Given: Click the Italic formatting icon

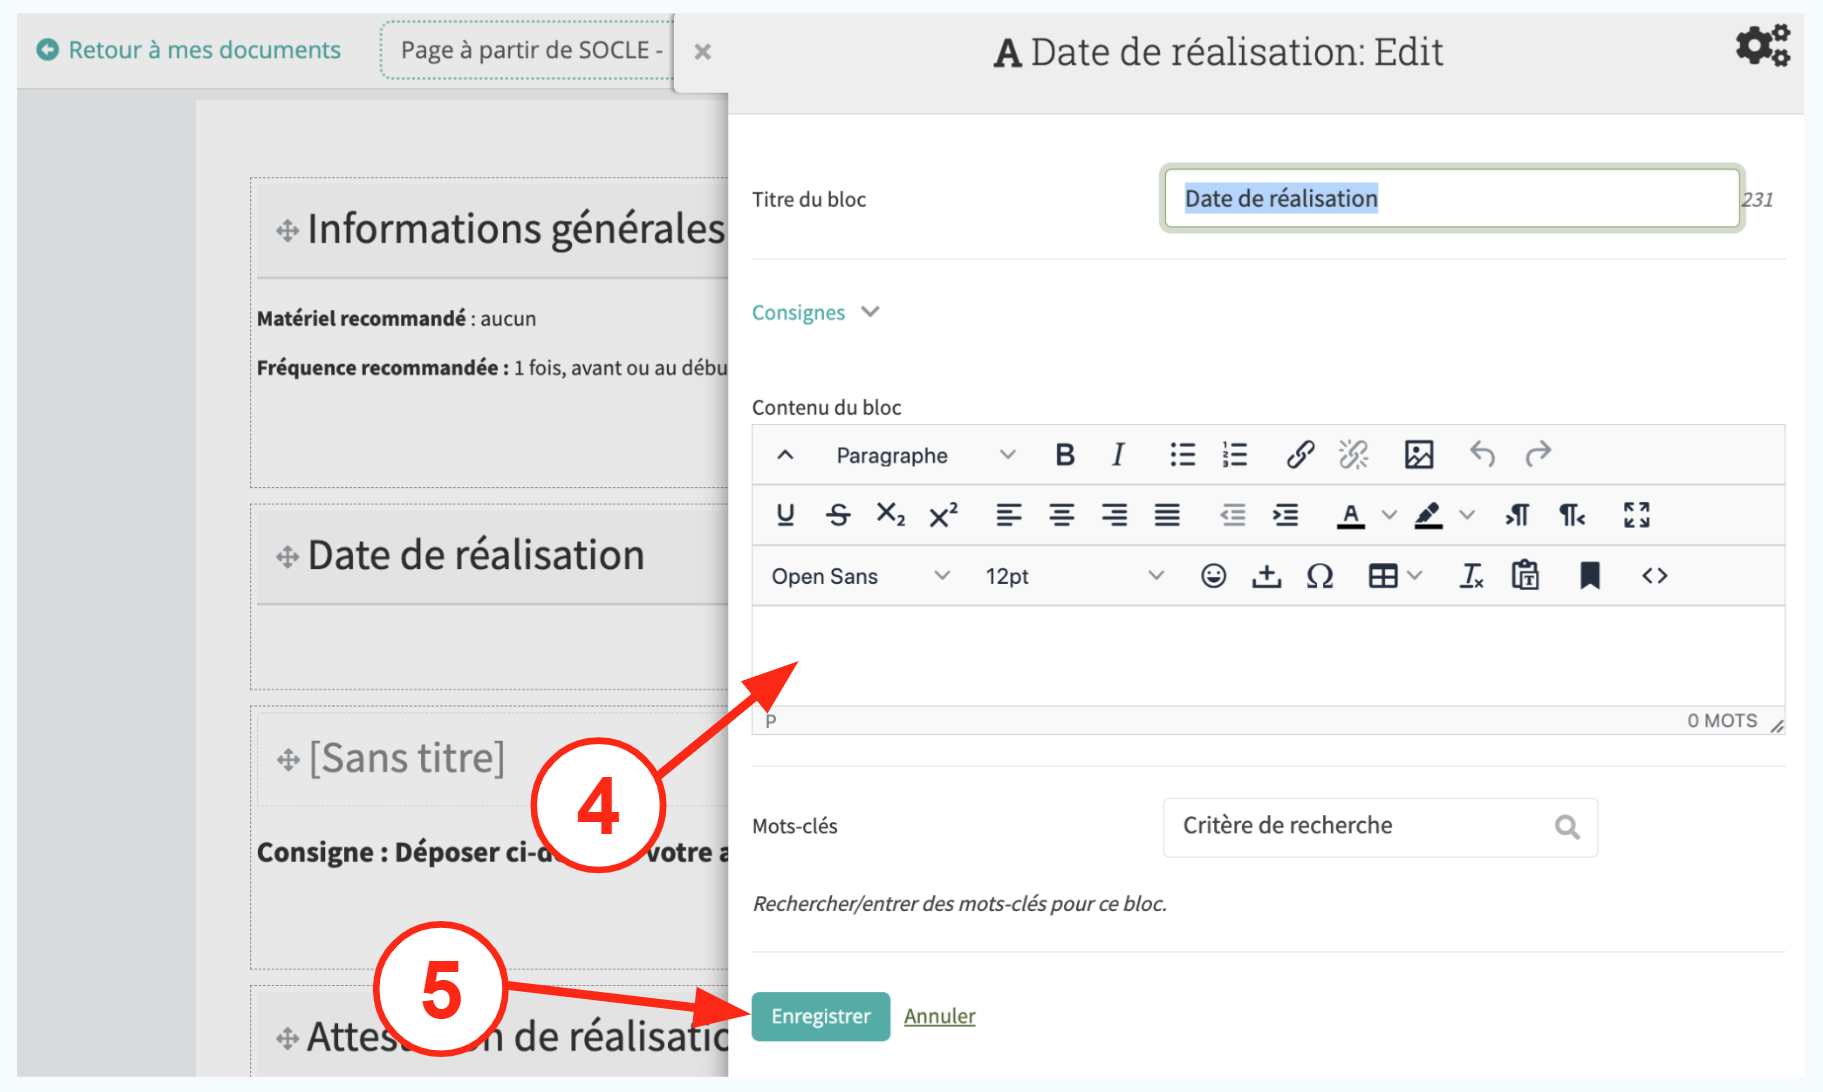Looking at the screenshot, I should pos(1118,455).
